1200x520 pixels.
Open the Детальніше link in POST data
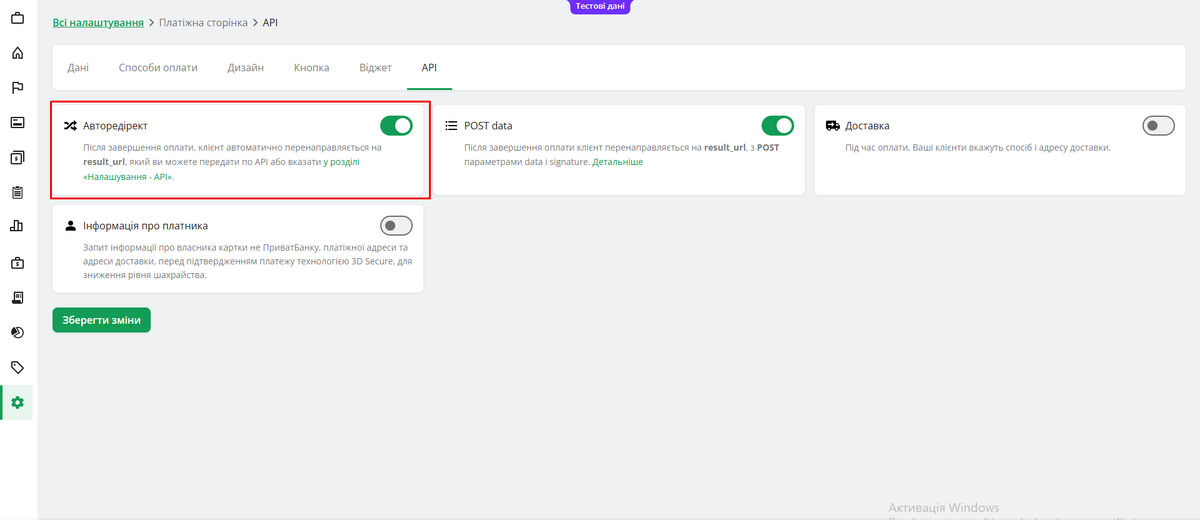click(617, 161)
